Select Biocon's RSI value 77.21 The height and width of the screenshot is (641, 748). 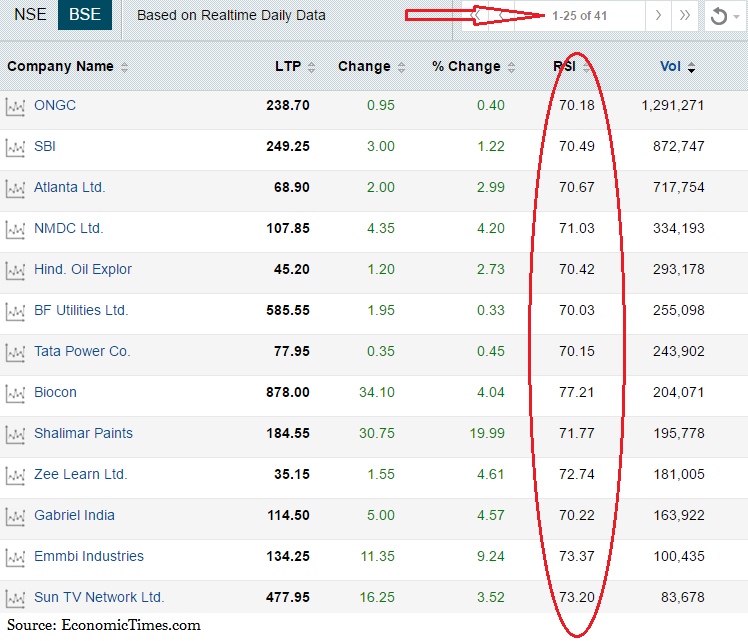point(577,392)
